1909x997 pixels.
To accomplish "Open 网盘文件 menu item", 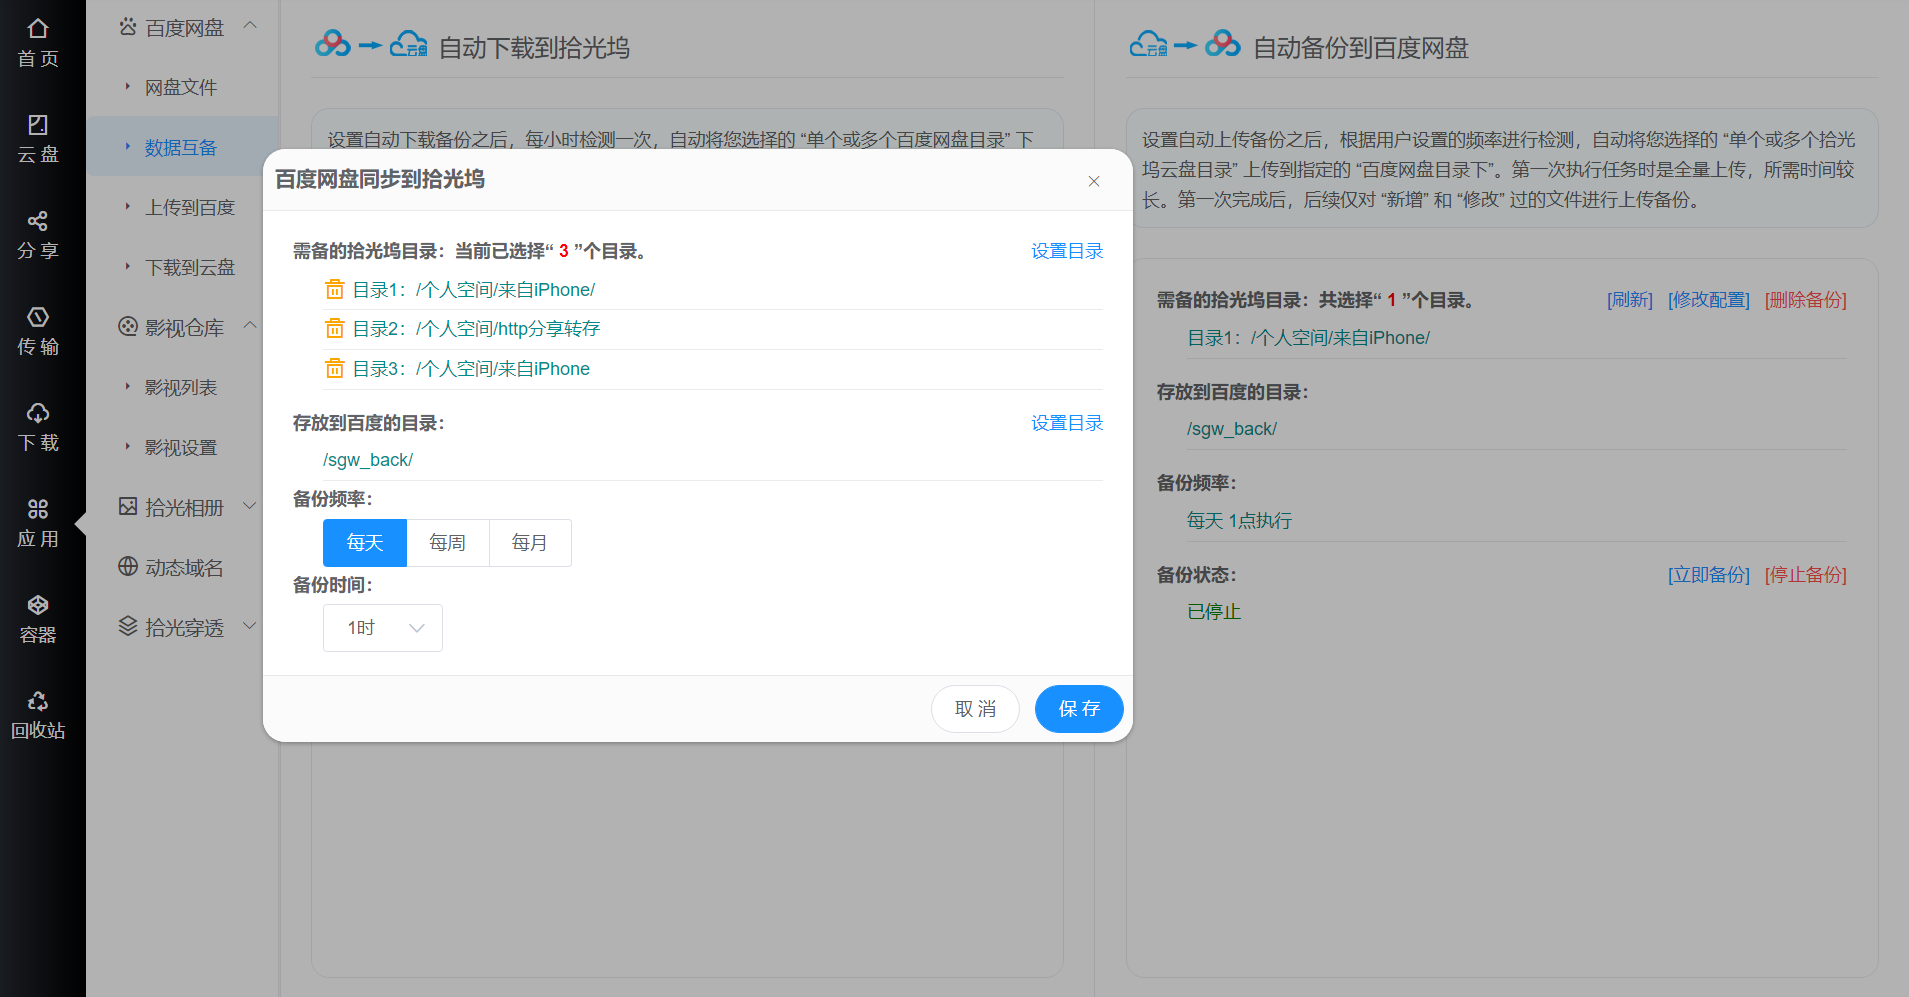I will 181,88.
